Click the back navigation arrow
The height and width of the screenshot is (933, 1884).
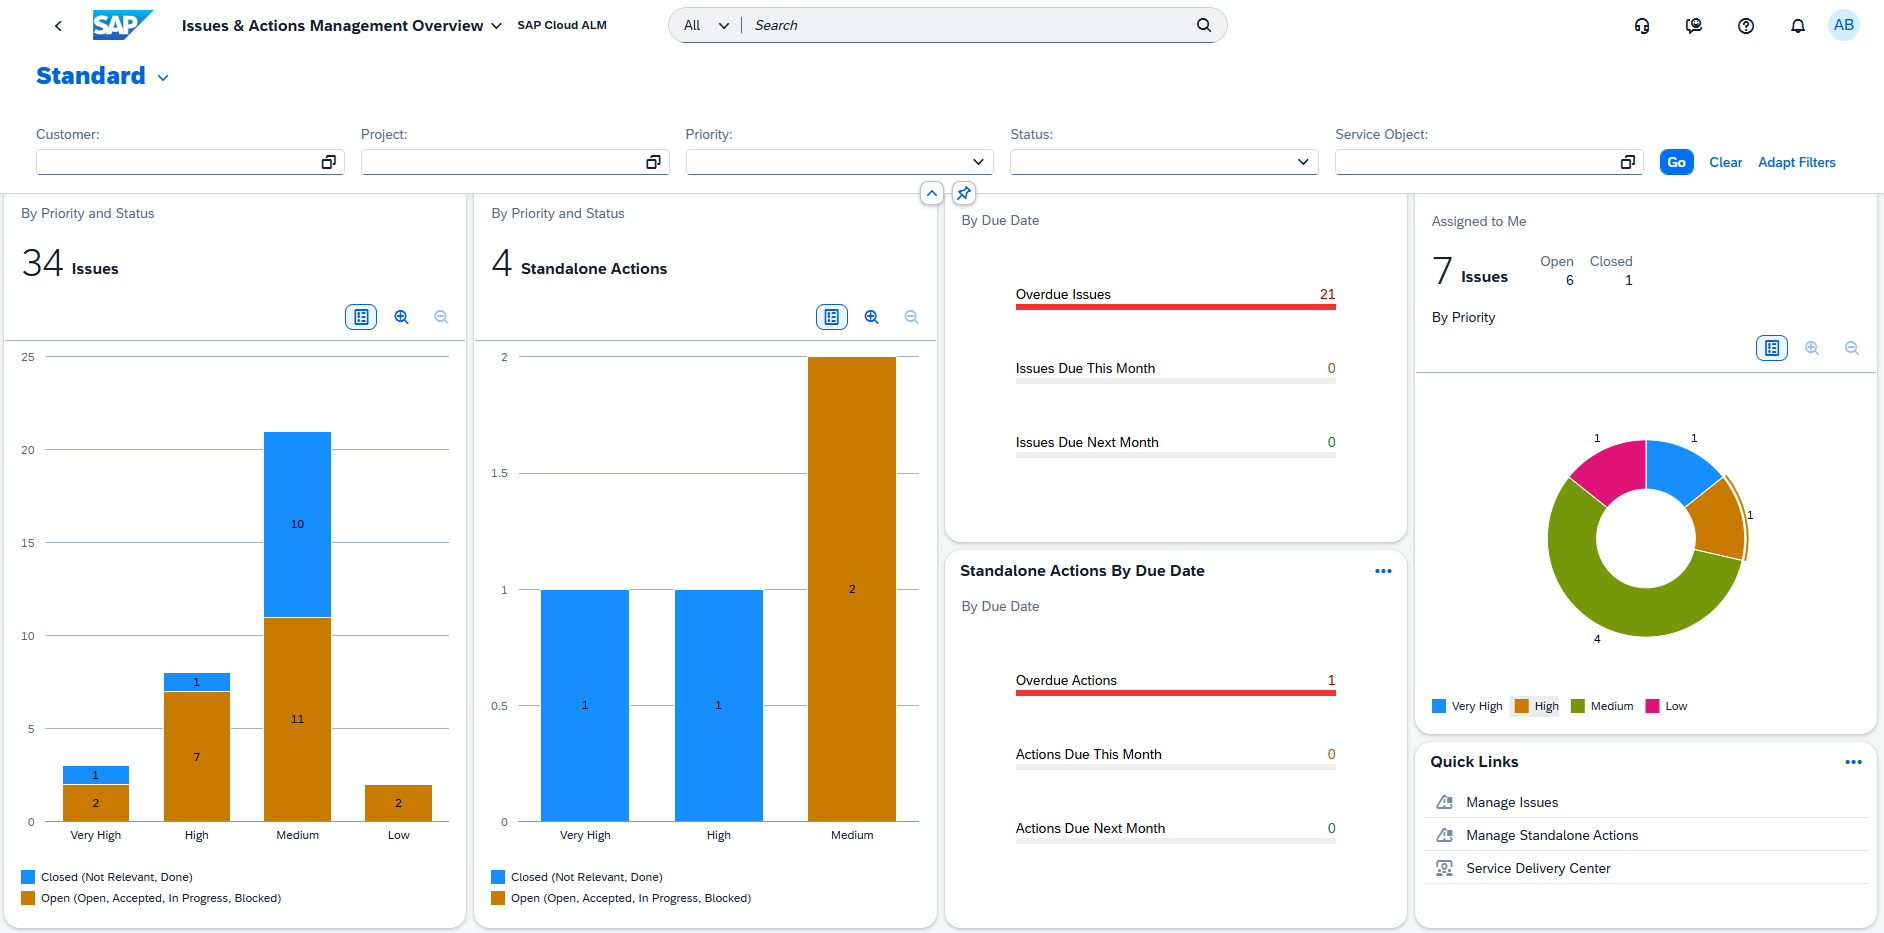[x=58, y=26]
